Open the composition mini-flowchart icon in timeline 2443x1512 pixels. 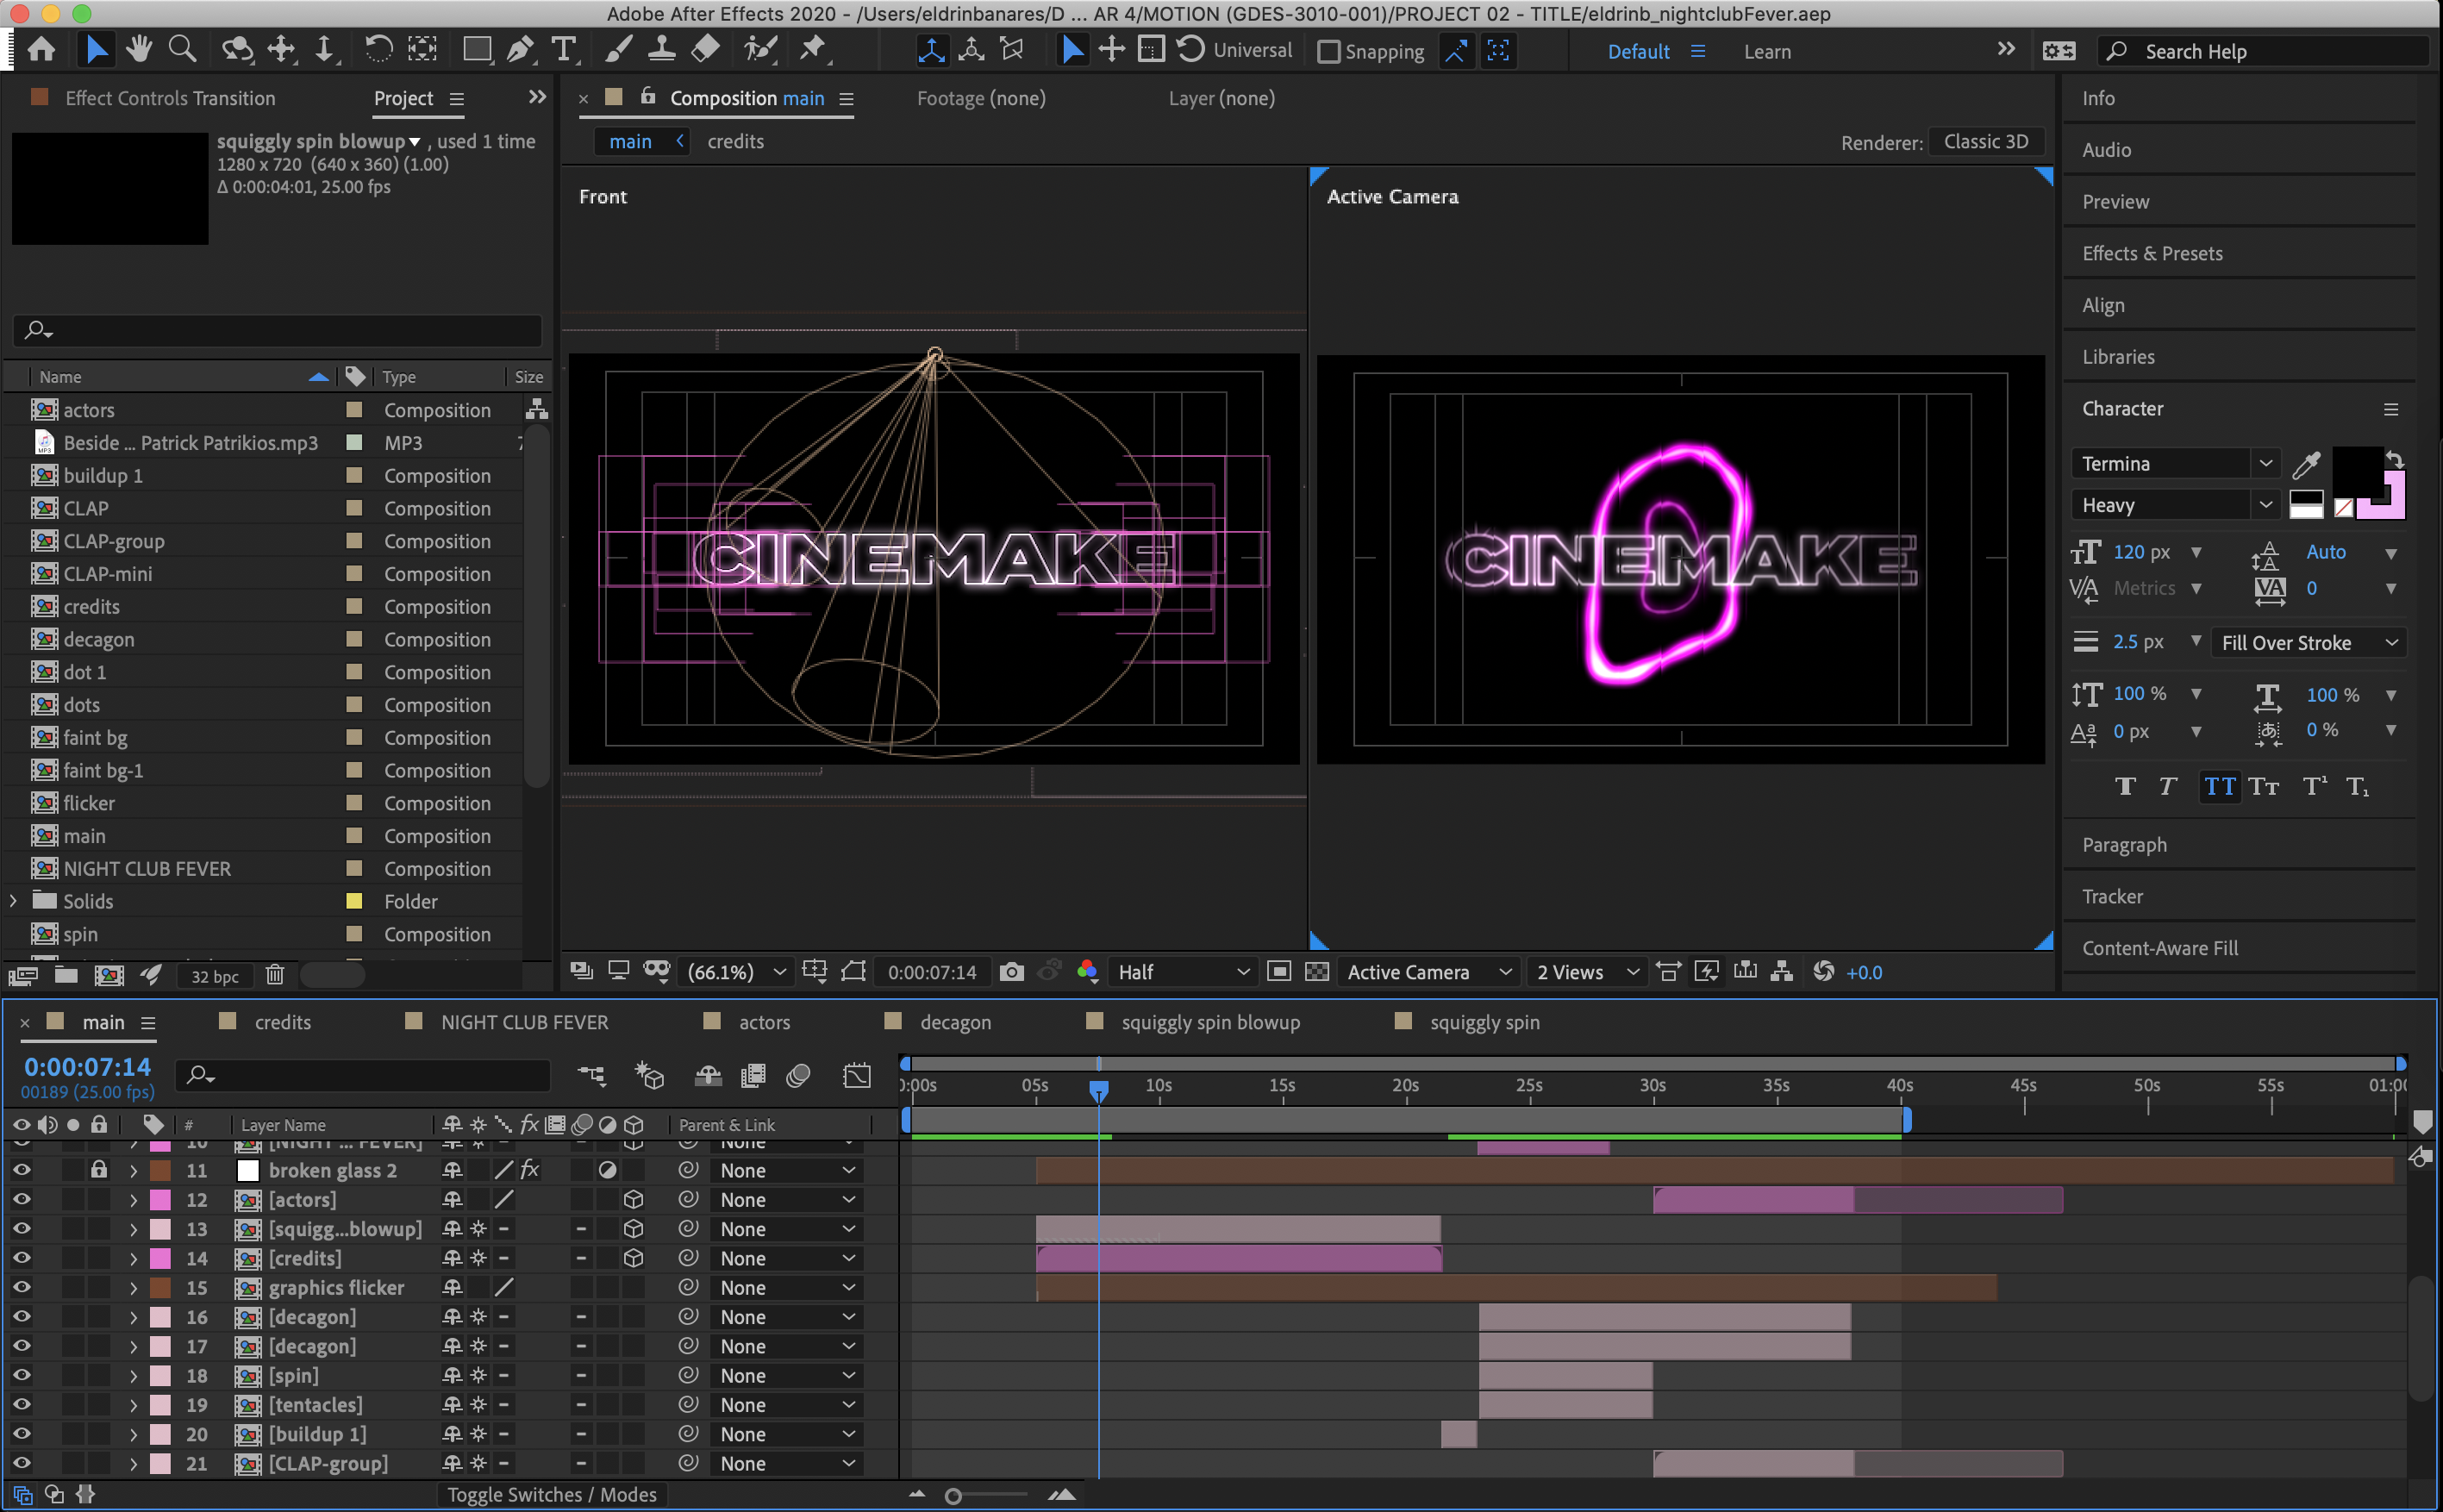(x=592, y=1076)
